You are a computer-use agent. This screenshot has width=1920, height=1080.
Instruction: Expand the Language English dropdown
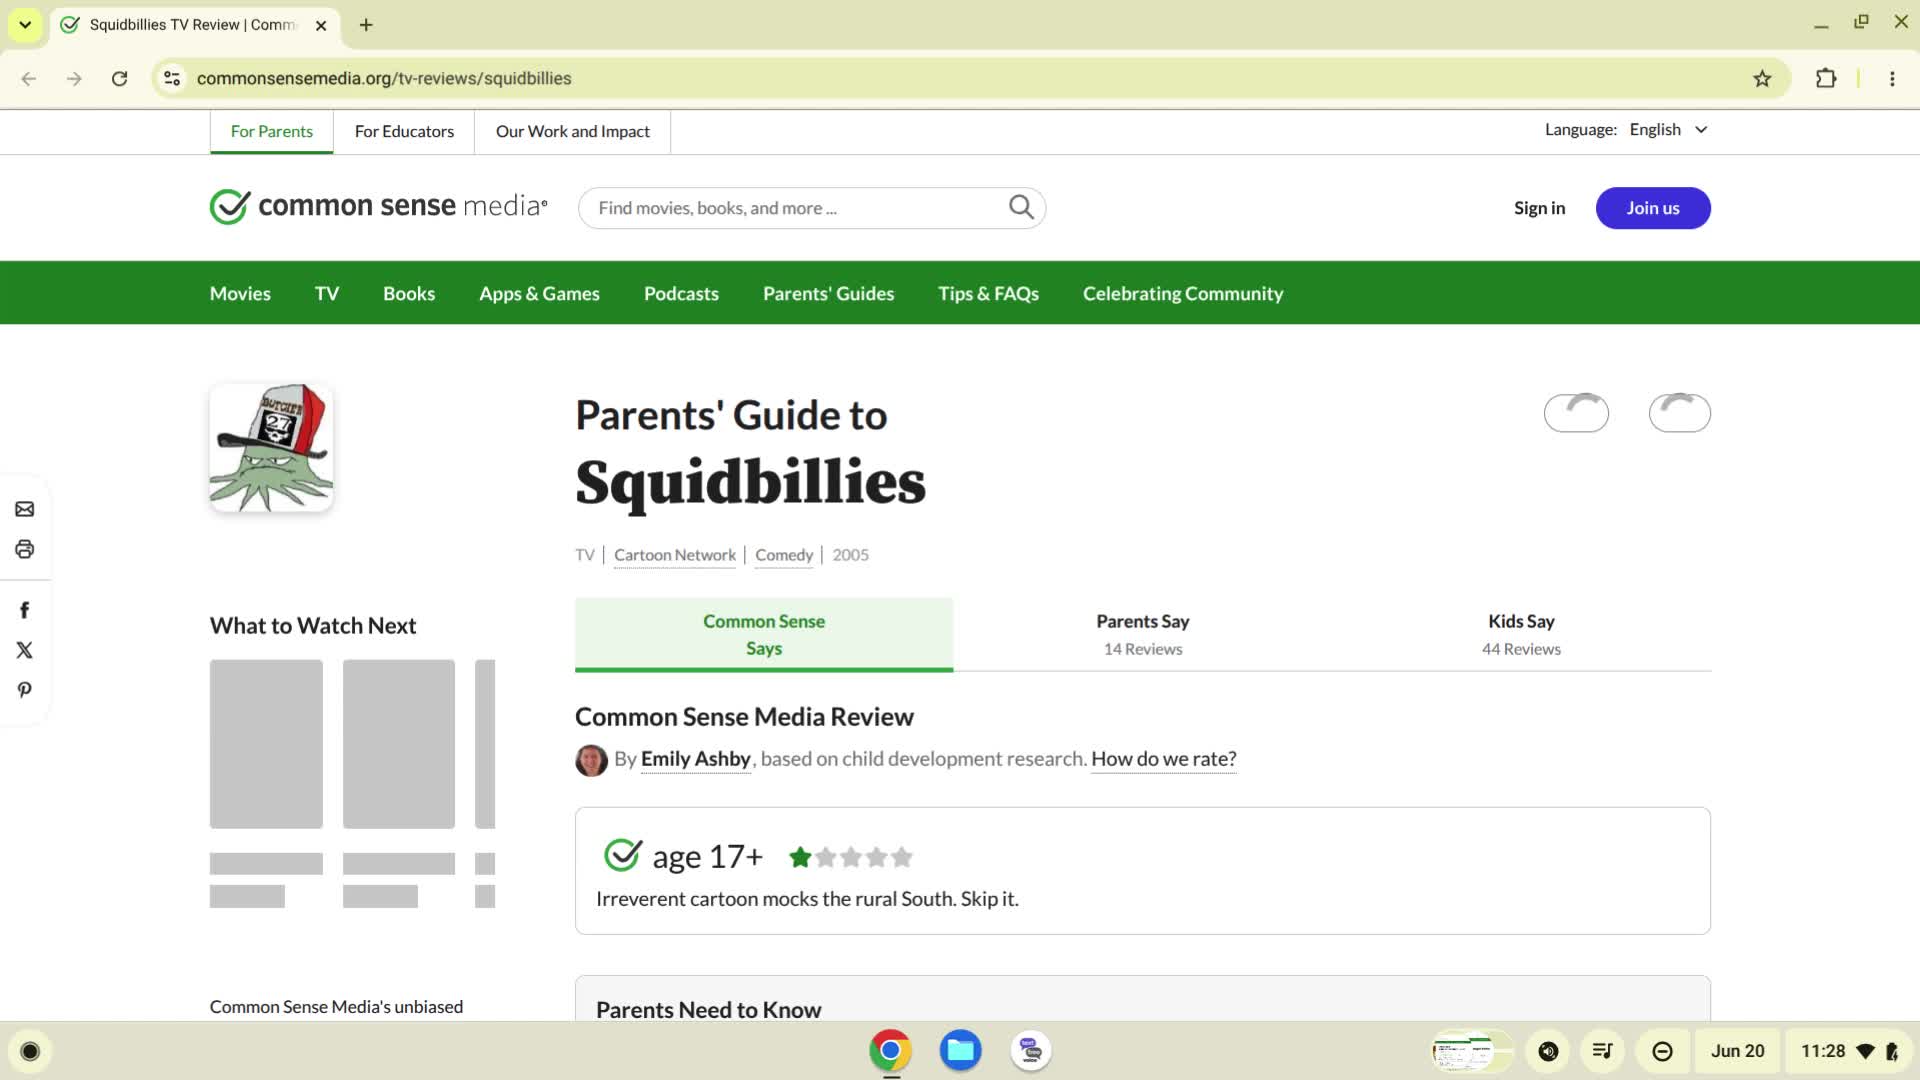pyautogui.click(x=1668, y=130)
